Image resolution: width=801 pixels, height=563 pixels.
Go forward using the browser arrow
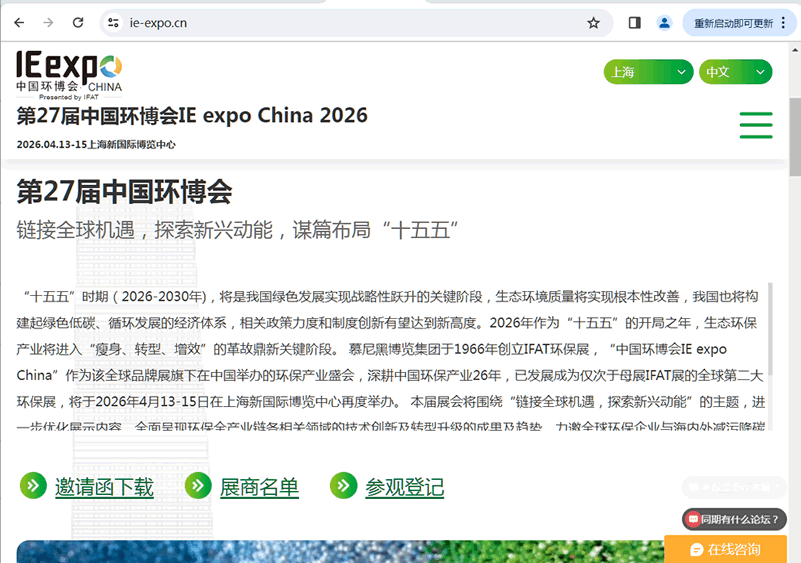tap(49, 23)
